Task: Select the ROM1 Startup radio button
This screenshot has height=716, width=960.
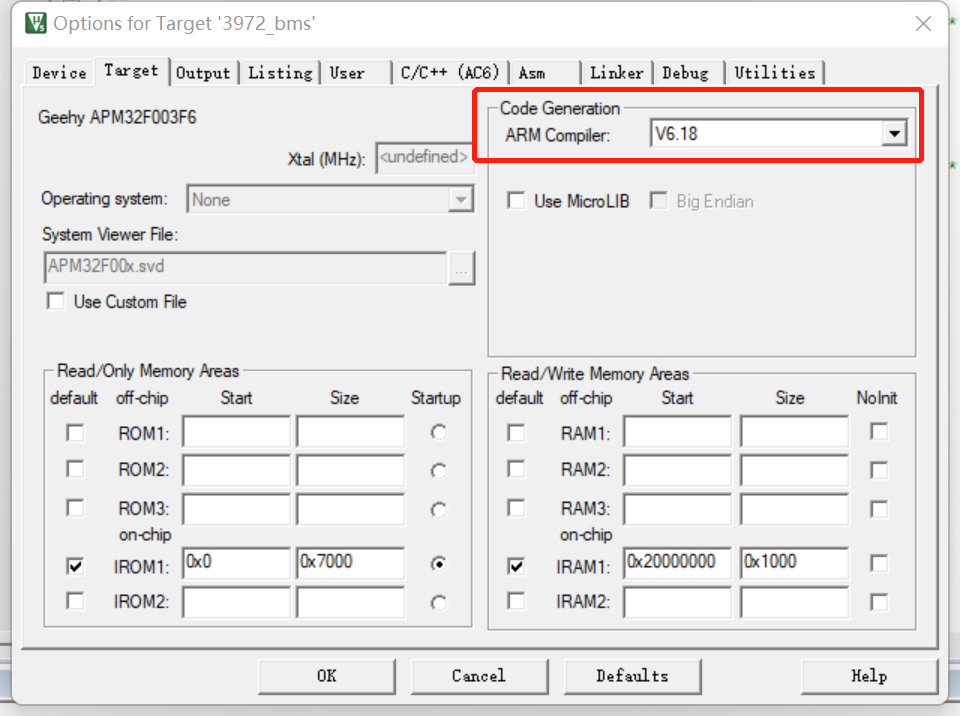Action: click(x=438, y=432)
